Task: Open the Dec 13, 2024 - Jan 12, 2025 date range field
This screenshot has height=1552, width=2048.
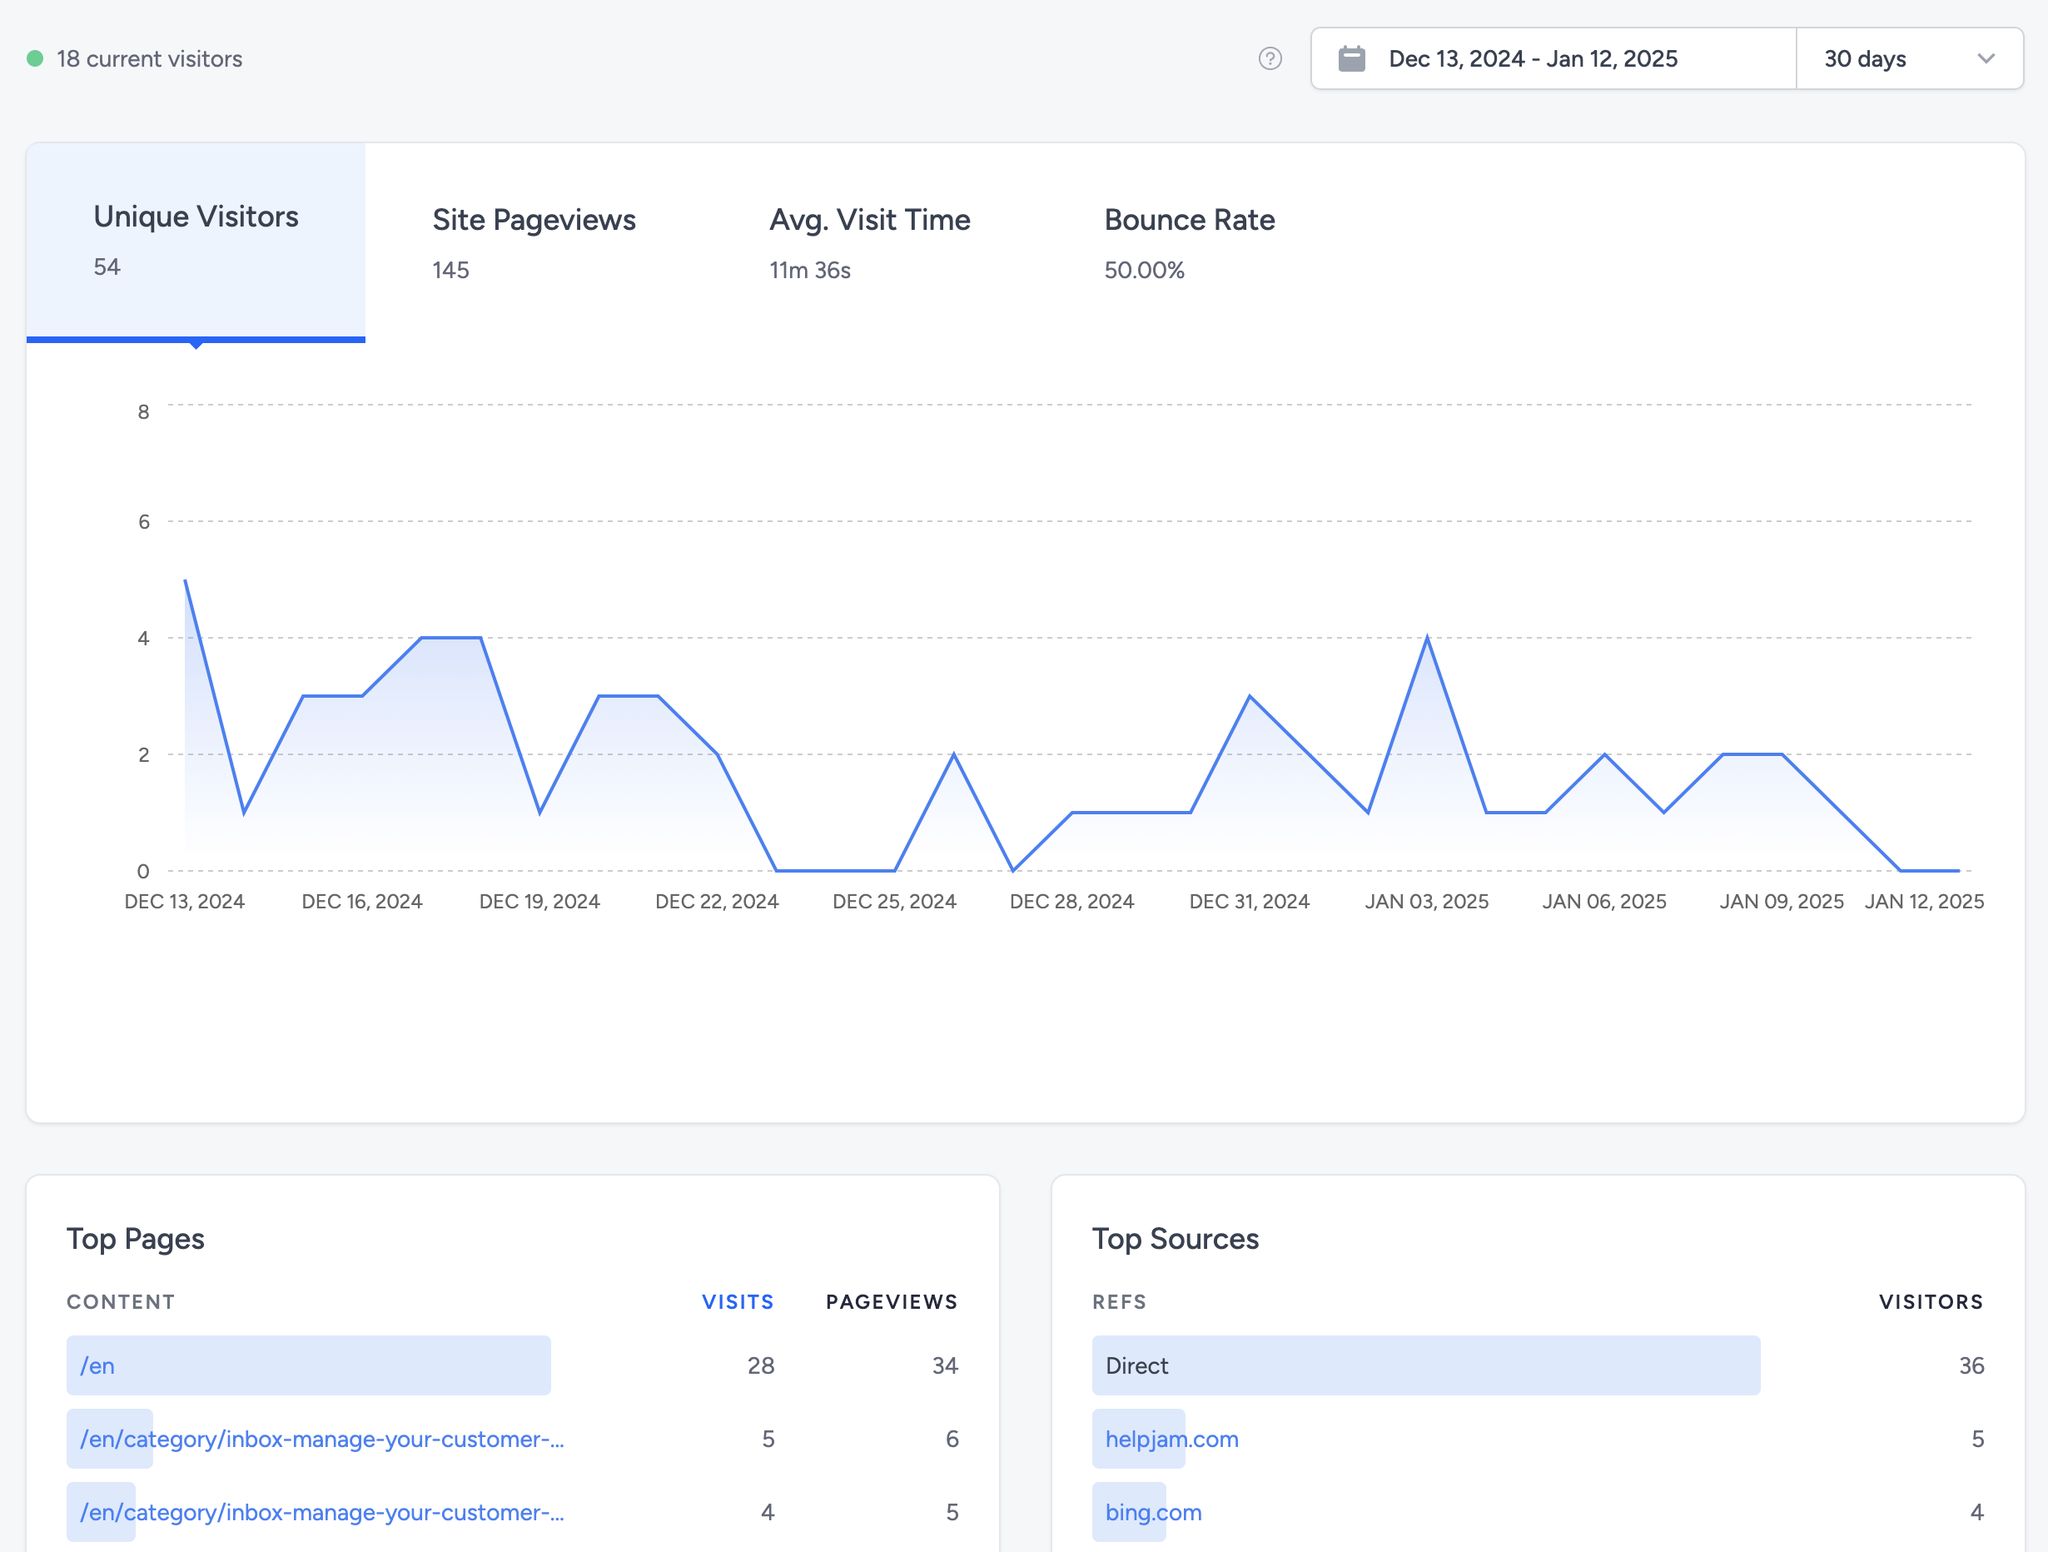Action: pos(1554,59)
